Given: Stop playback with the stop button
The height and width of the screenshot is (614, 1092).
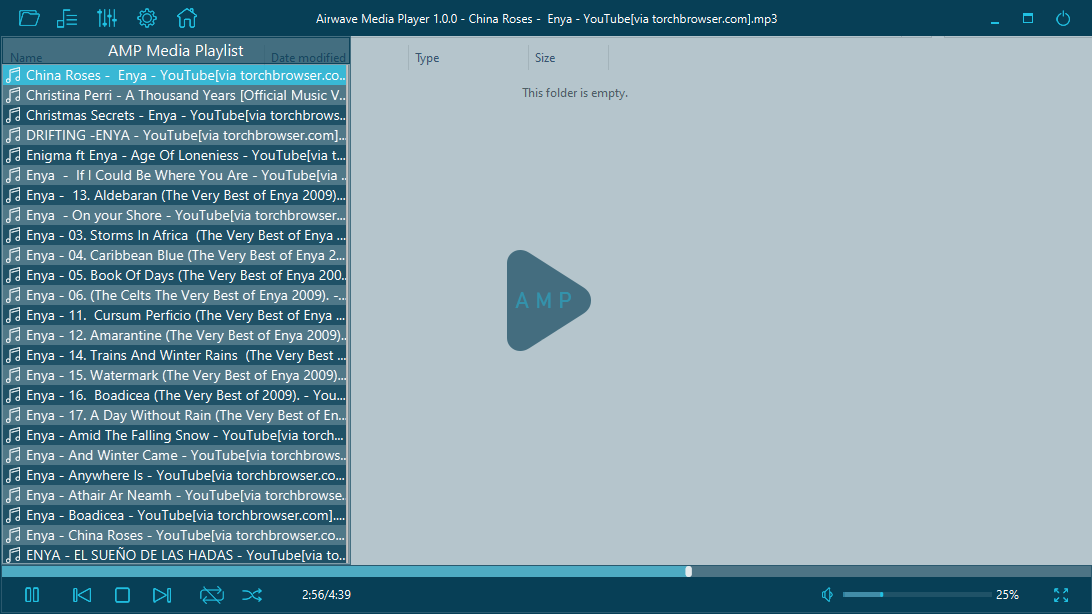Looking at the screenshot, I should (x=122, y=595).
